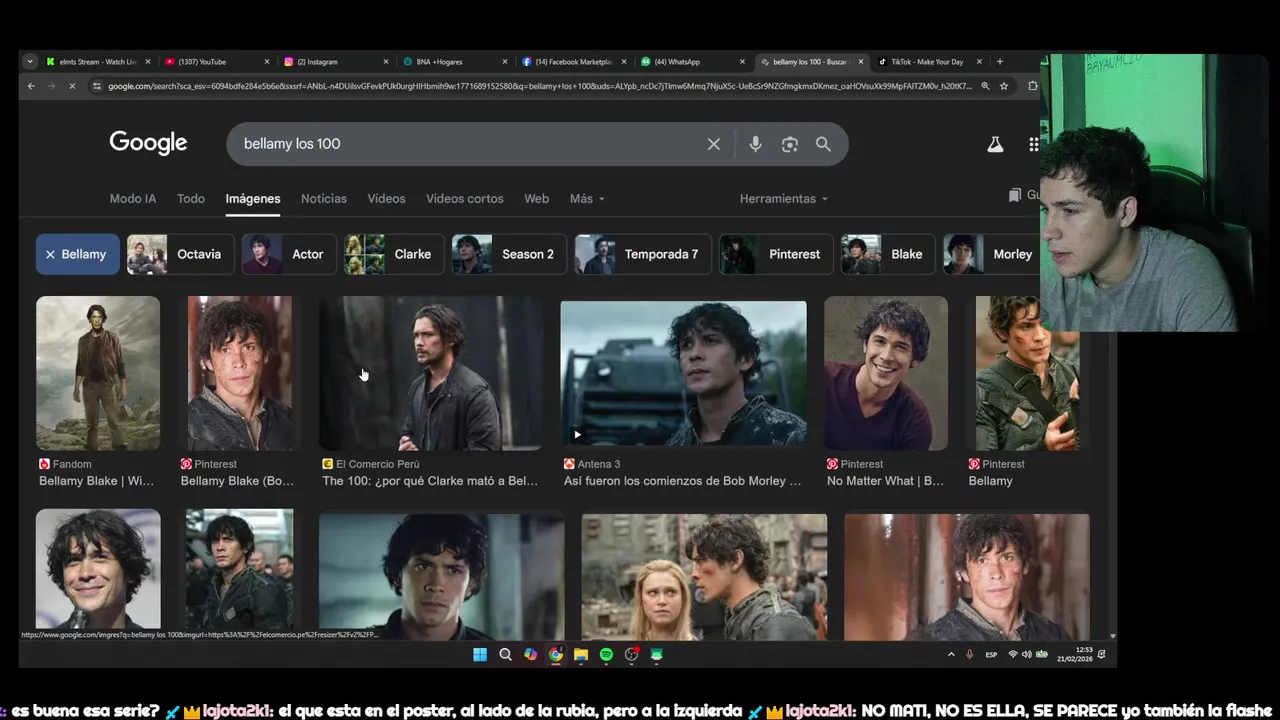The height and width of the screenshot is (720, 1280).
Task: Open the Google apps grid
Action: coord(1034,144)
